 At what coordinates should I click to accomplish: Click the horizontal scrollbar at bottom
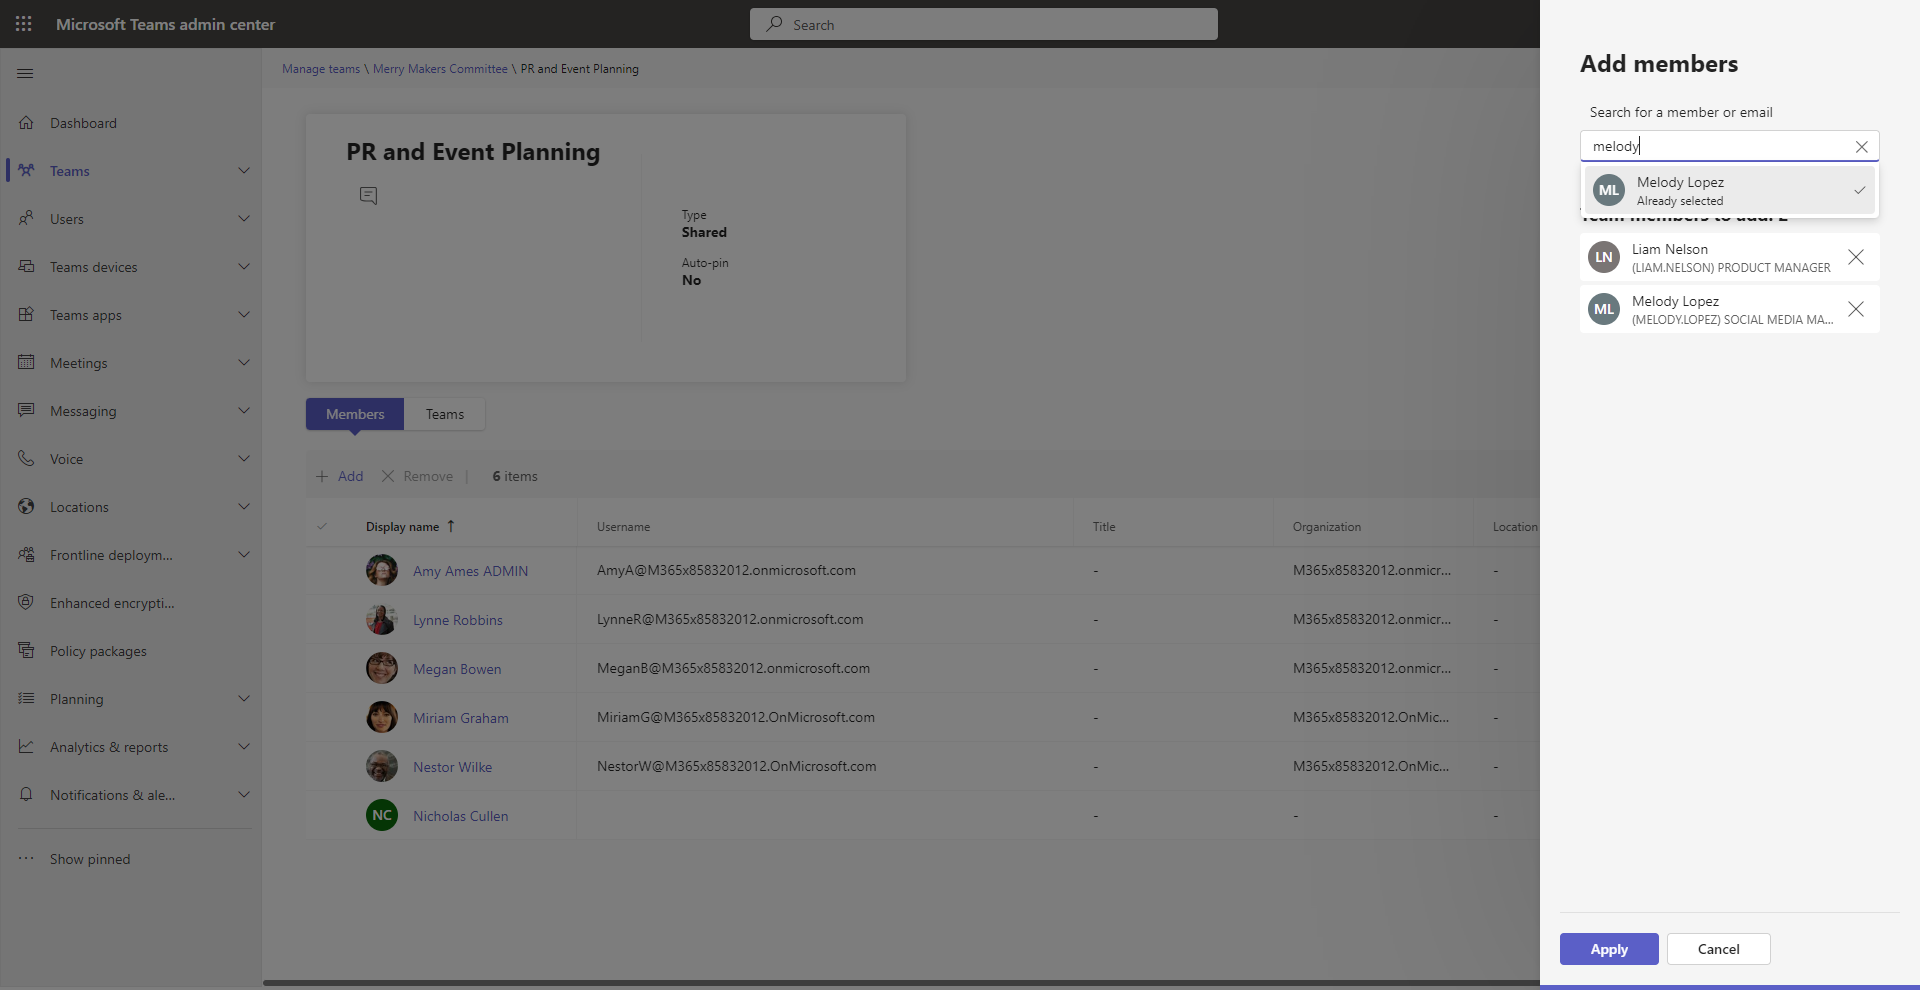tap(900, 983)
